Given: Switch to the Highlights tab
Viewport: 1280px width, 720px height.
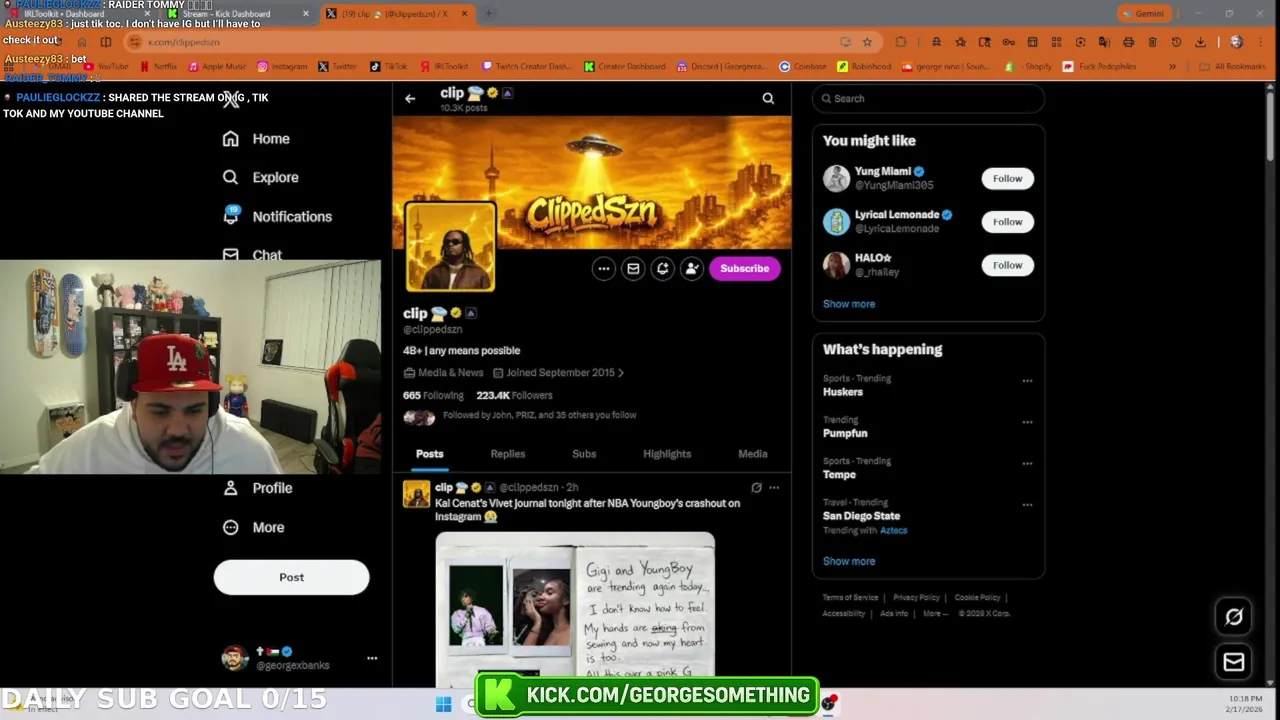Looking at the screenshot, I should pyautogui.click(x=667, y=454).
